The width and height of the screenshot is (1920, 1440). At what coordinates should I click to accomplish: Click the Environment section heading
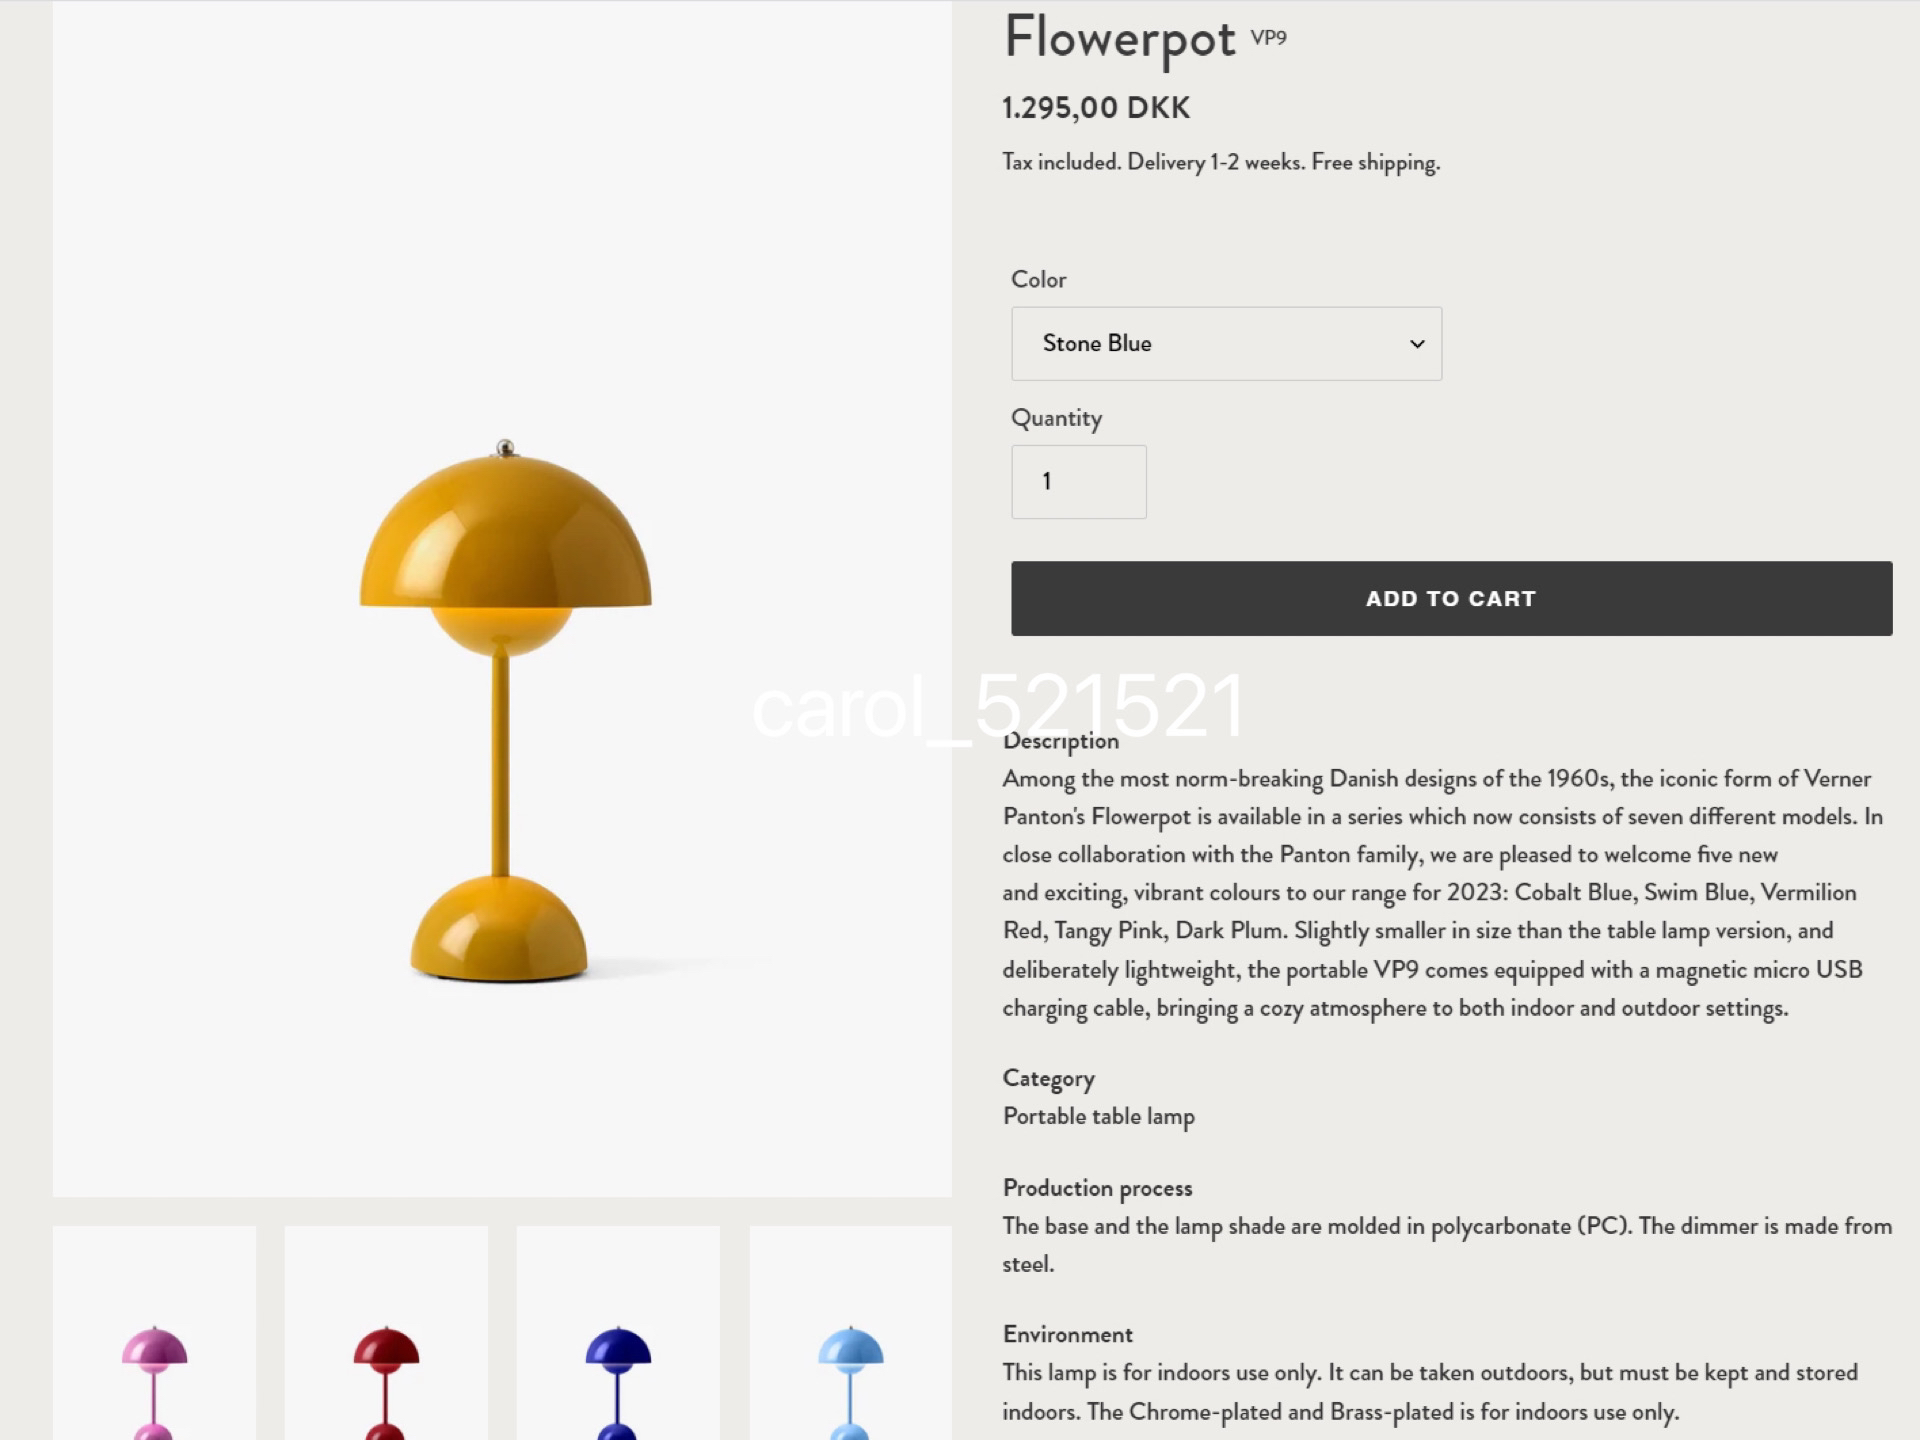coord(1067,1334)
